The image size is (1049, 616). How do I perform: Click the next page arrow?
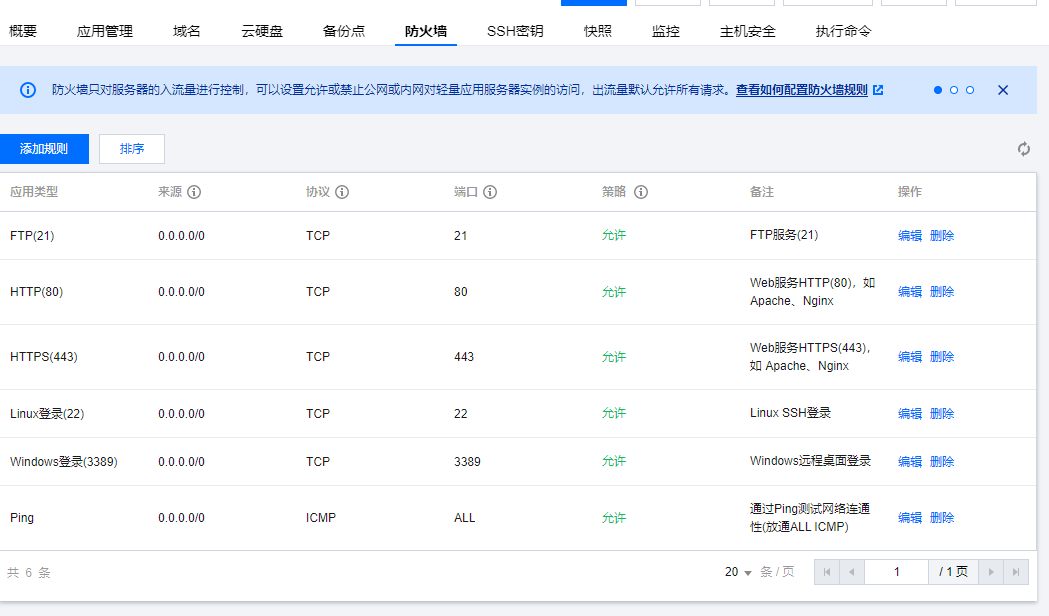[991, 572]
